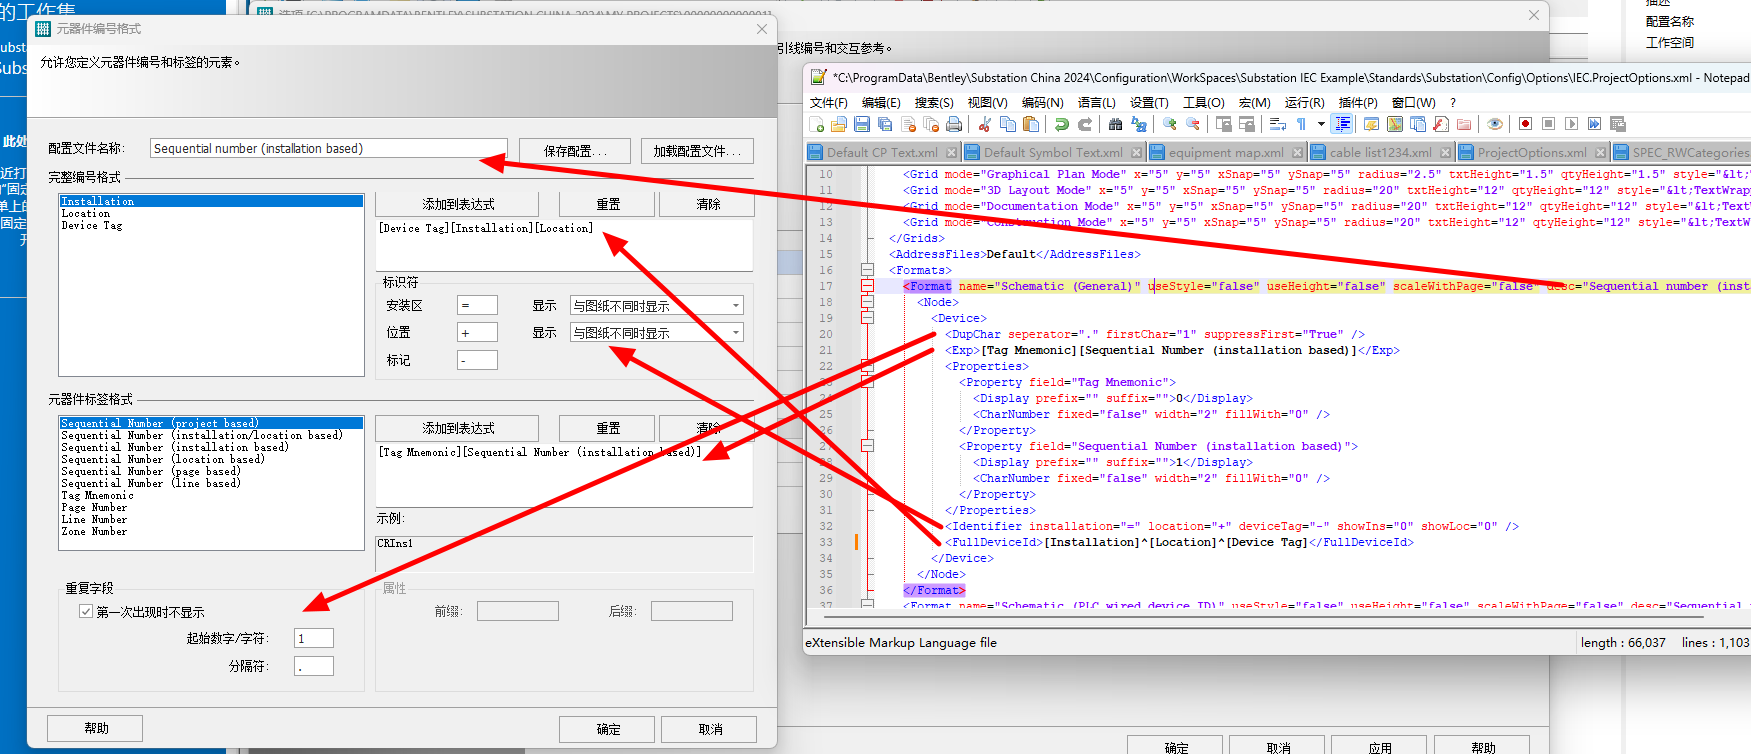Select 'Line Number' in the tag format list
Image resolution: width=1751 pixels, height=754 pixels.
coord(94,520)
